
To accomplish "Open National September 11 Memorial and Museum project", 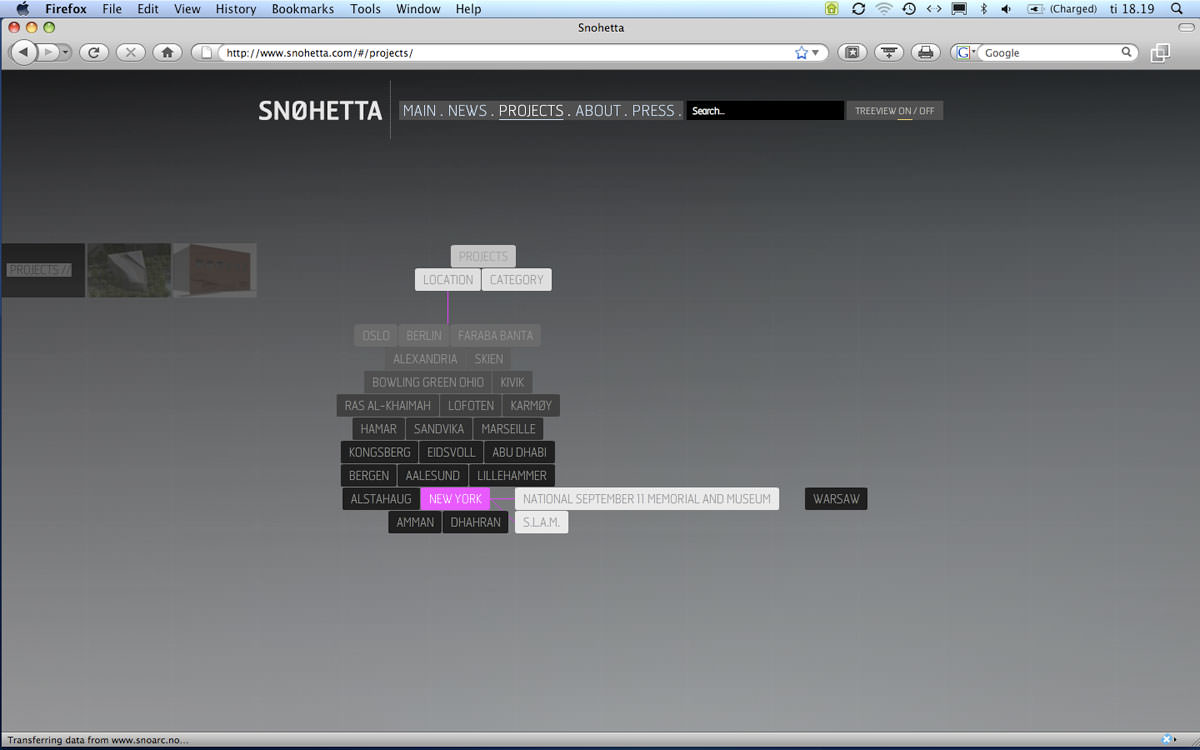I will (x=647, y=499).
